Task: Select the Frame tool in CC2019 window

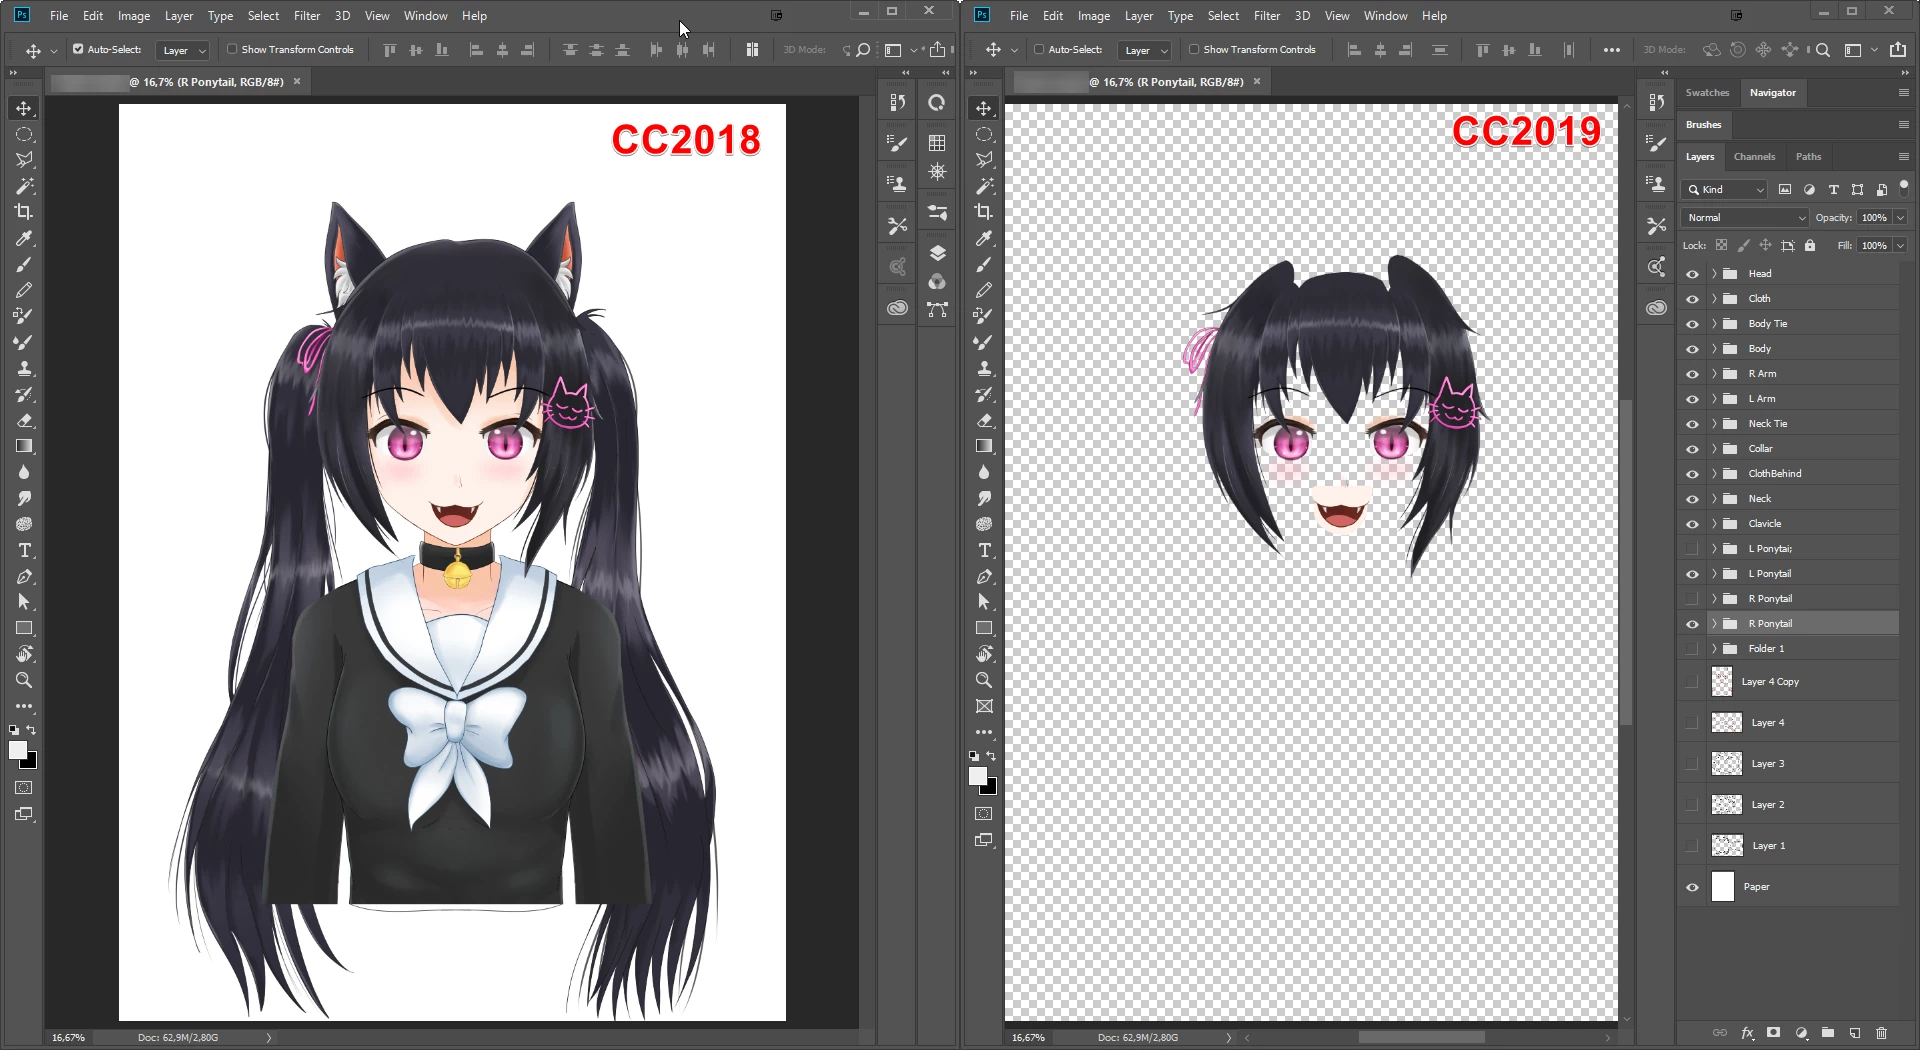Action: point(984,706)
